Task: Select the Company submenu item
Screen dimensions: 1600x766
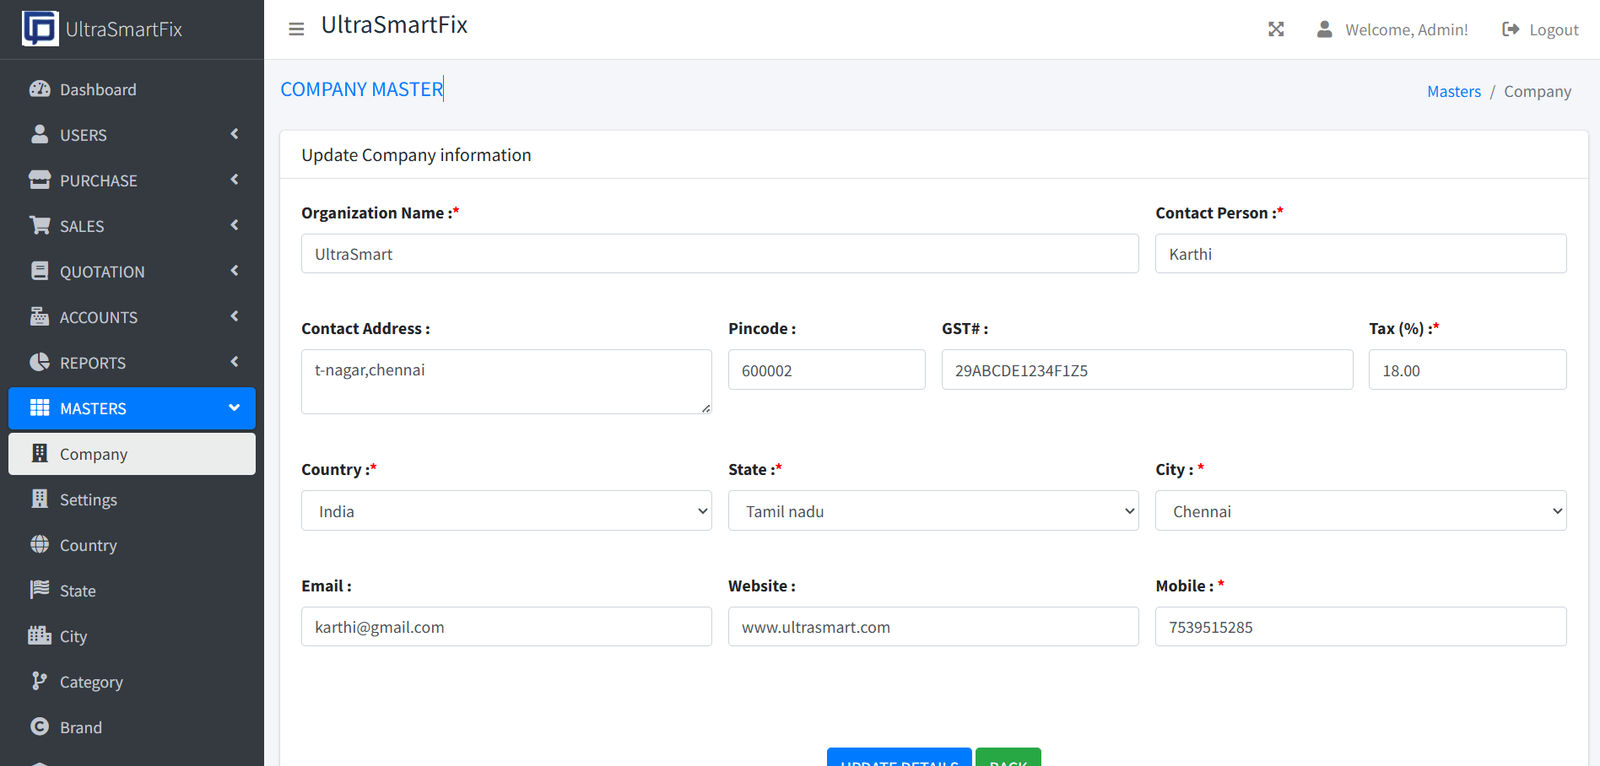Action: [132, 454]
